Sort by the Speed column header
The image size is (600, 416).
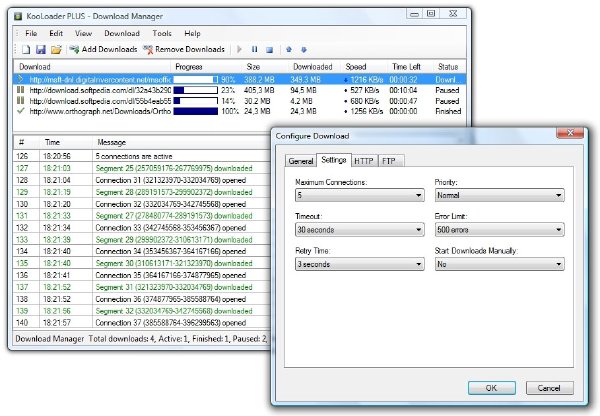[364, 67]
